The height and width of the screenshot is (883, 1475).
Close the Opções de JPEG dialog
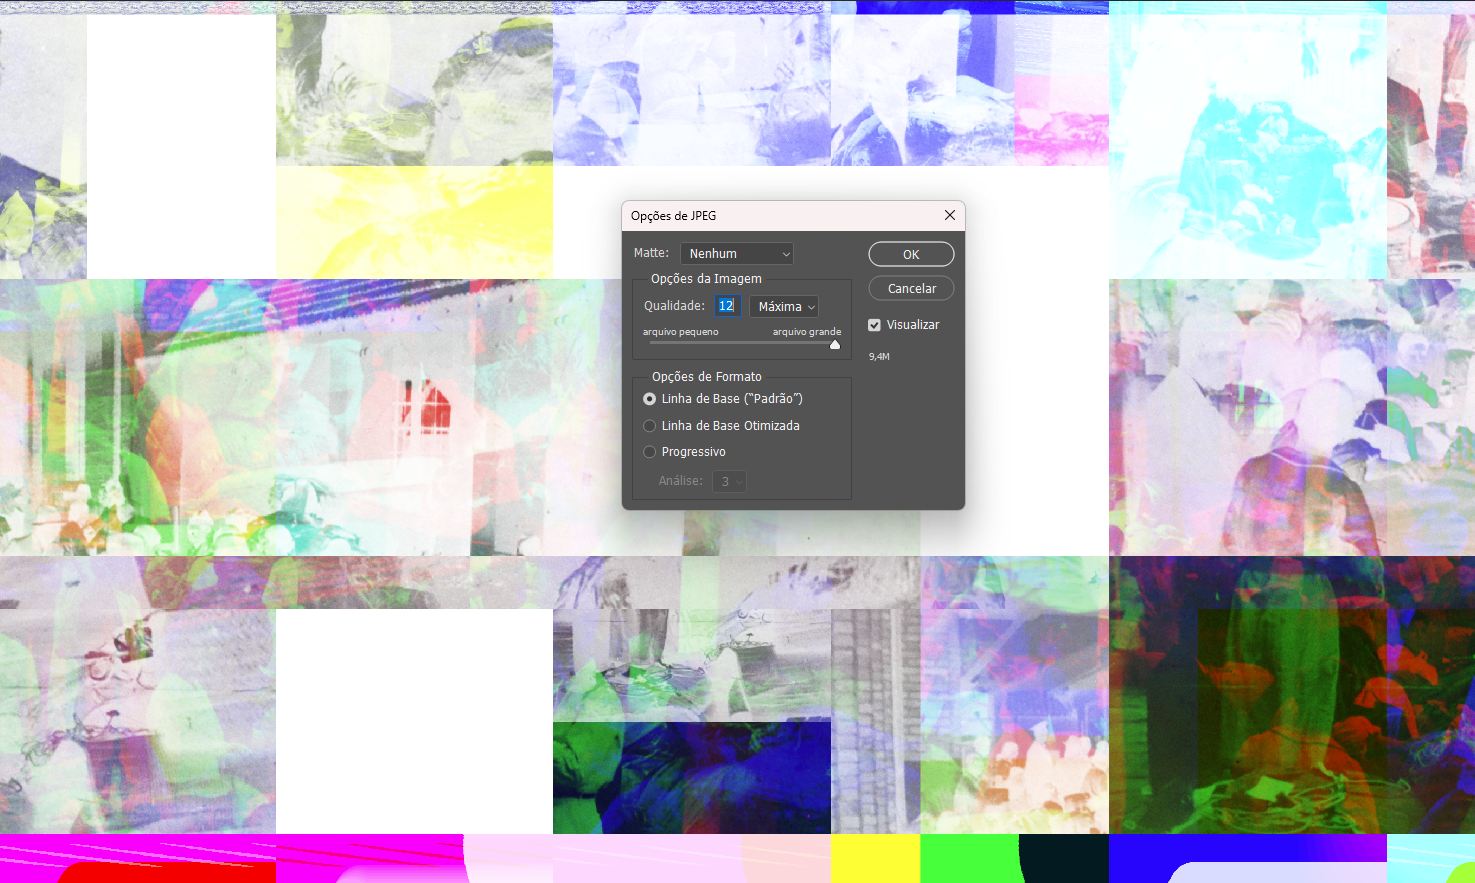coord(949,215)
